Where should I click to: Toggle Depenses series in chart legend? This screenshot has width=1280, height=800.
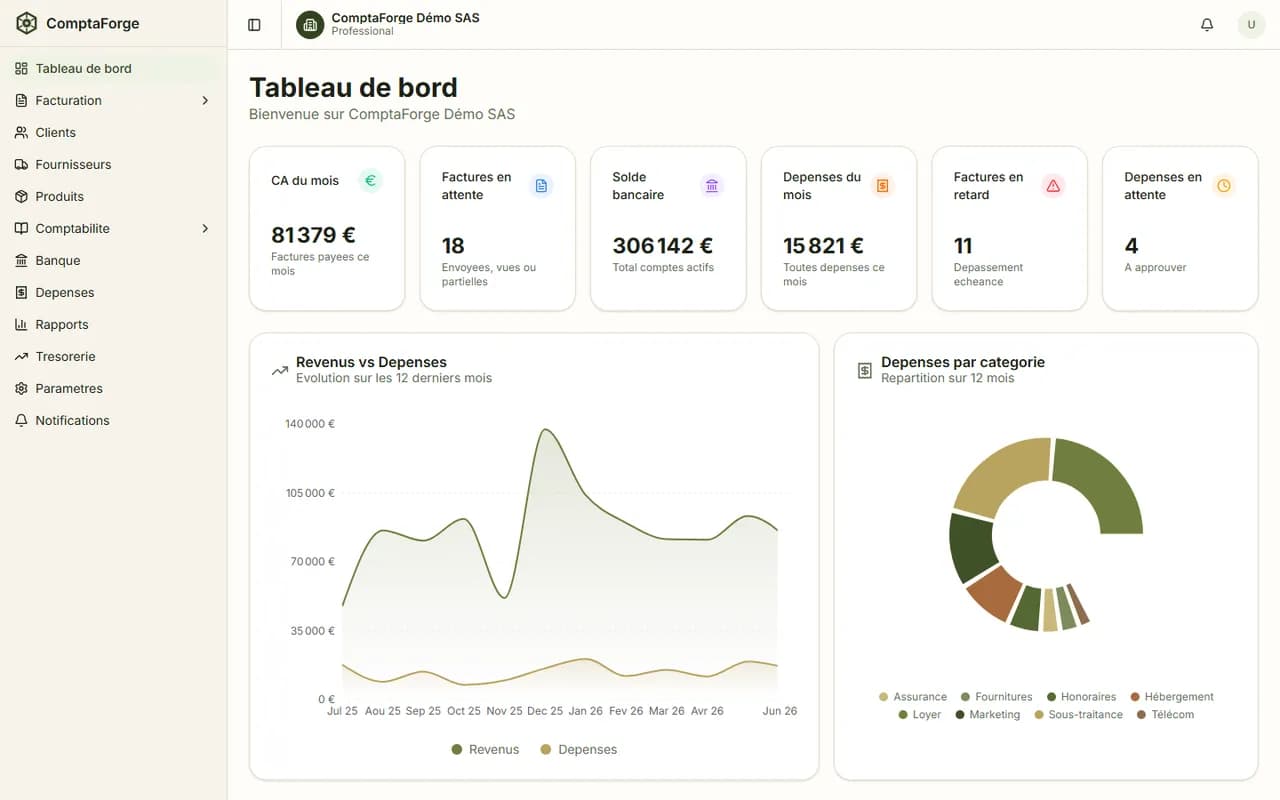tap(579, 750)
